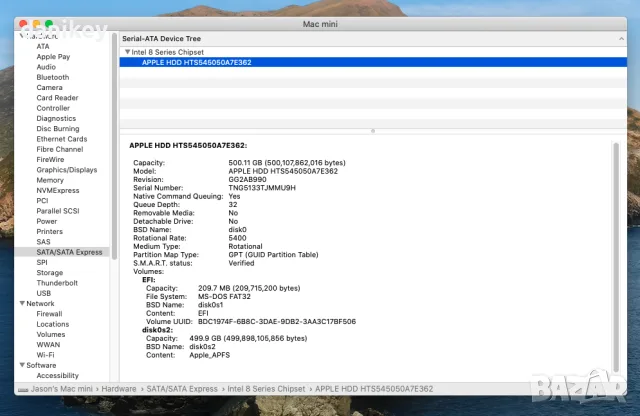Click GPT (GUID Partition Table) value
640x416 pixels.
[x=273, y=255]
